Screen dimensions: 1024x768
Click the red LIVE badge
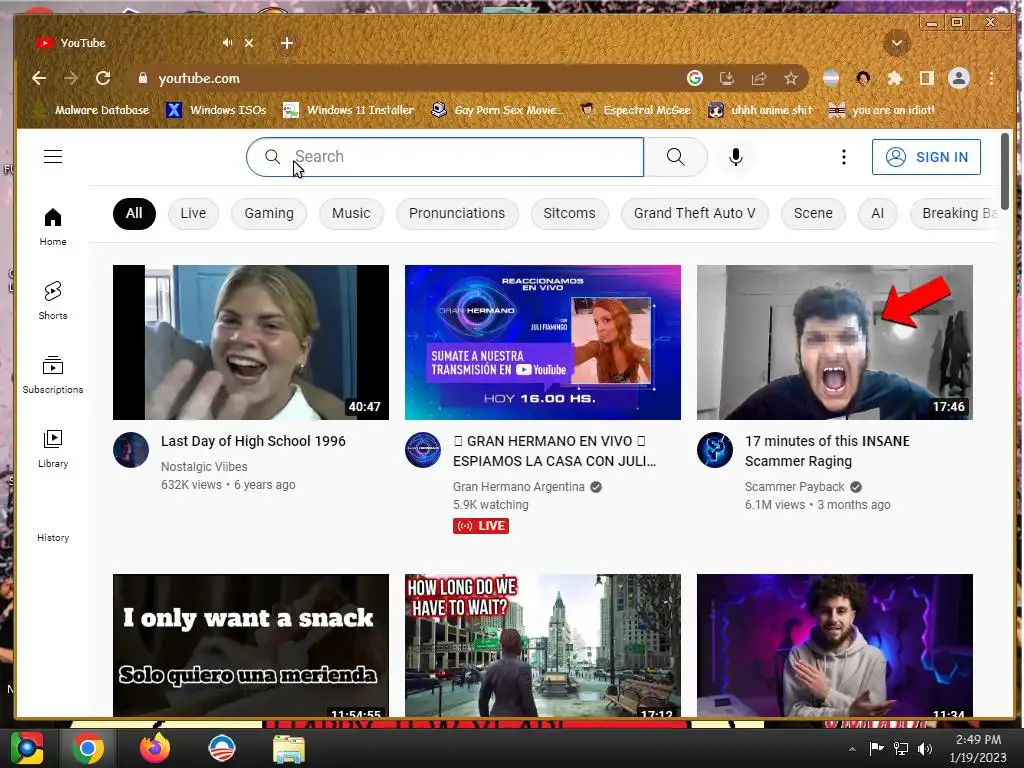point(481,526)
